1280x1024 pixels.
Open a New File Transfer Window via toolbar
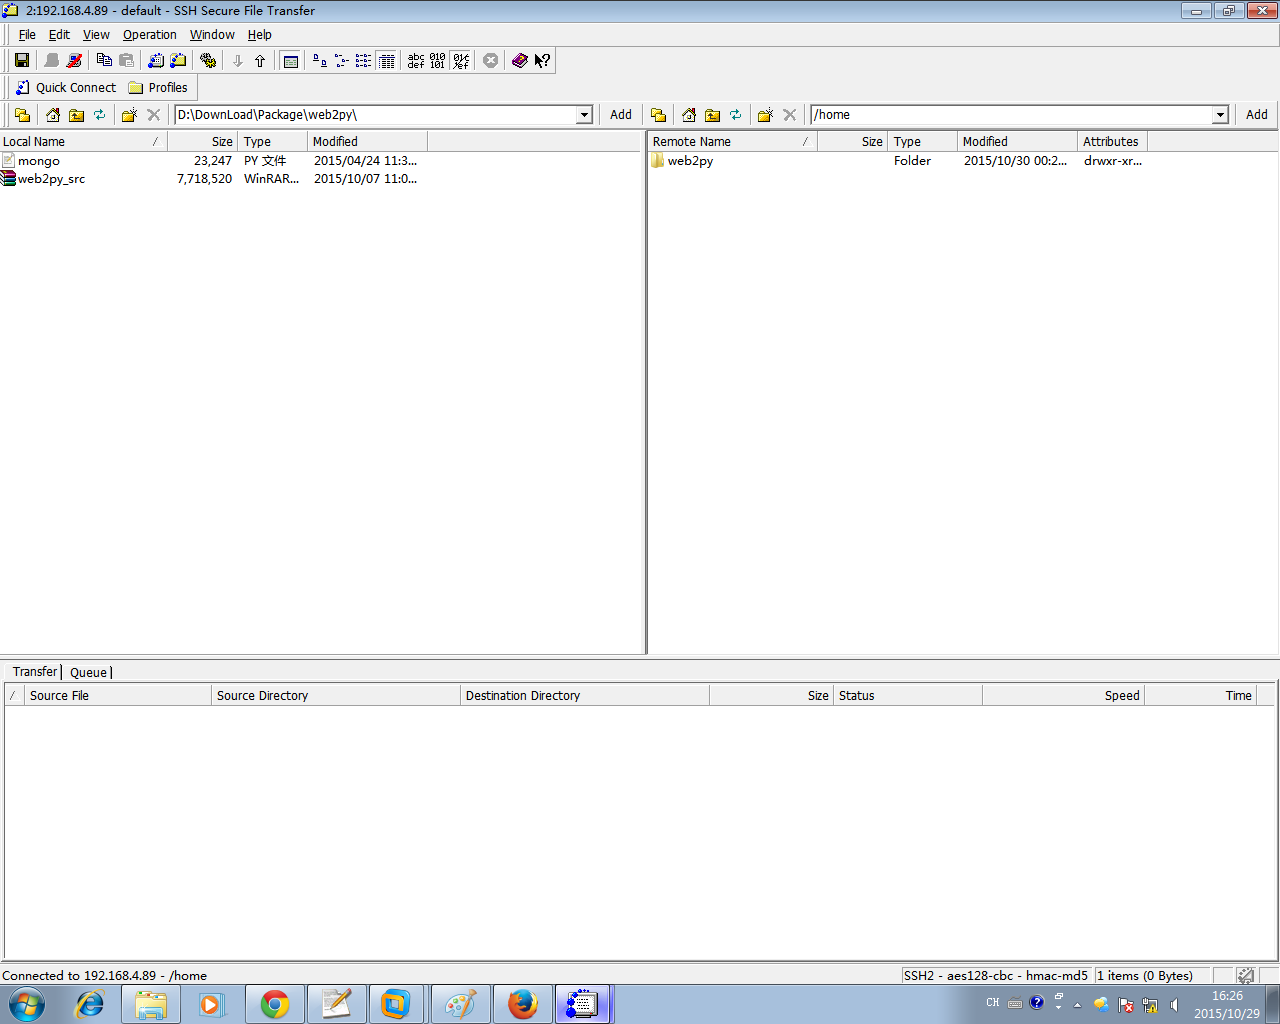pos(178,61)
